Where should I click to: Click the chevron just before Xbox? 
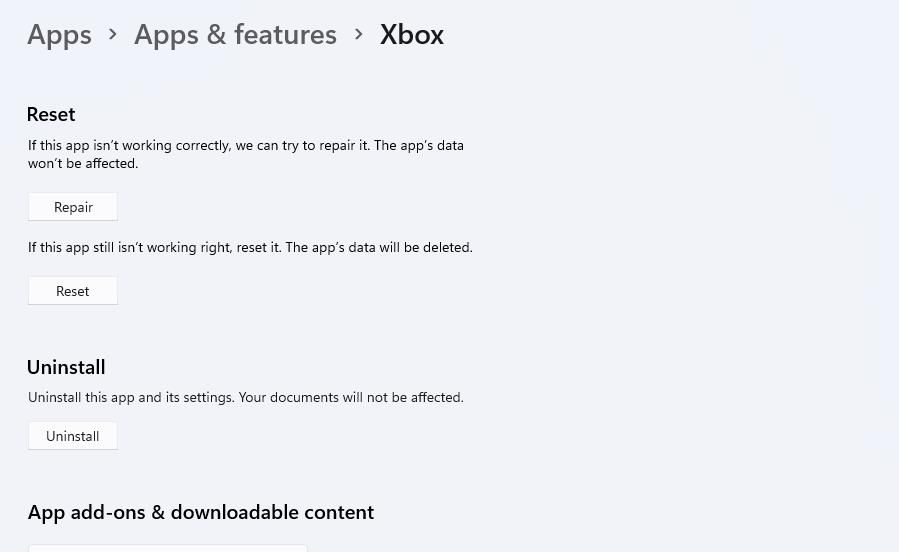click(358, 34)
